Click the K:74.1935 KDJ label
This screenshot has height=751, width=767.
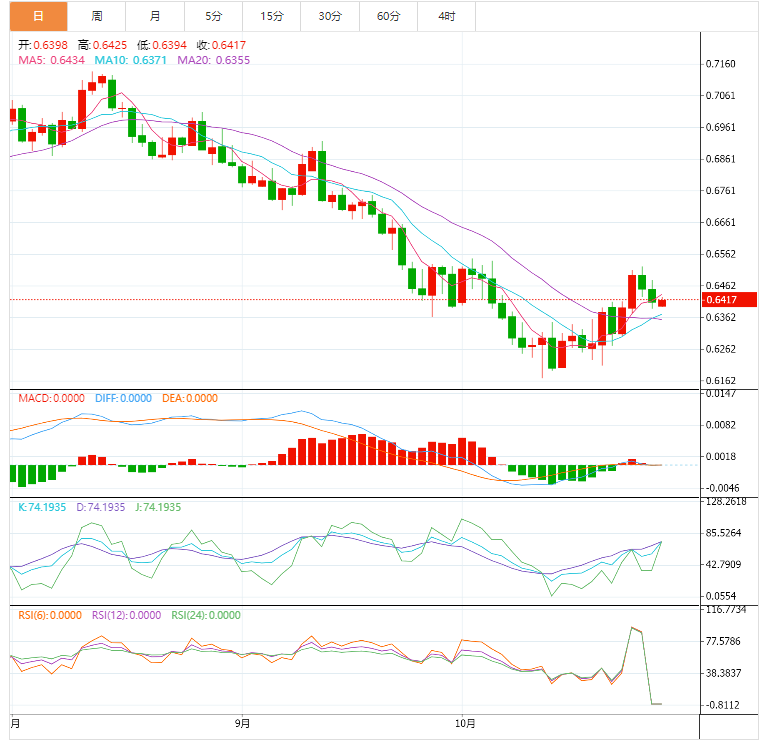pos(42,507)
